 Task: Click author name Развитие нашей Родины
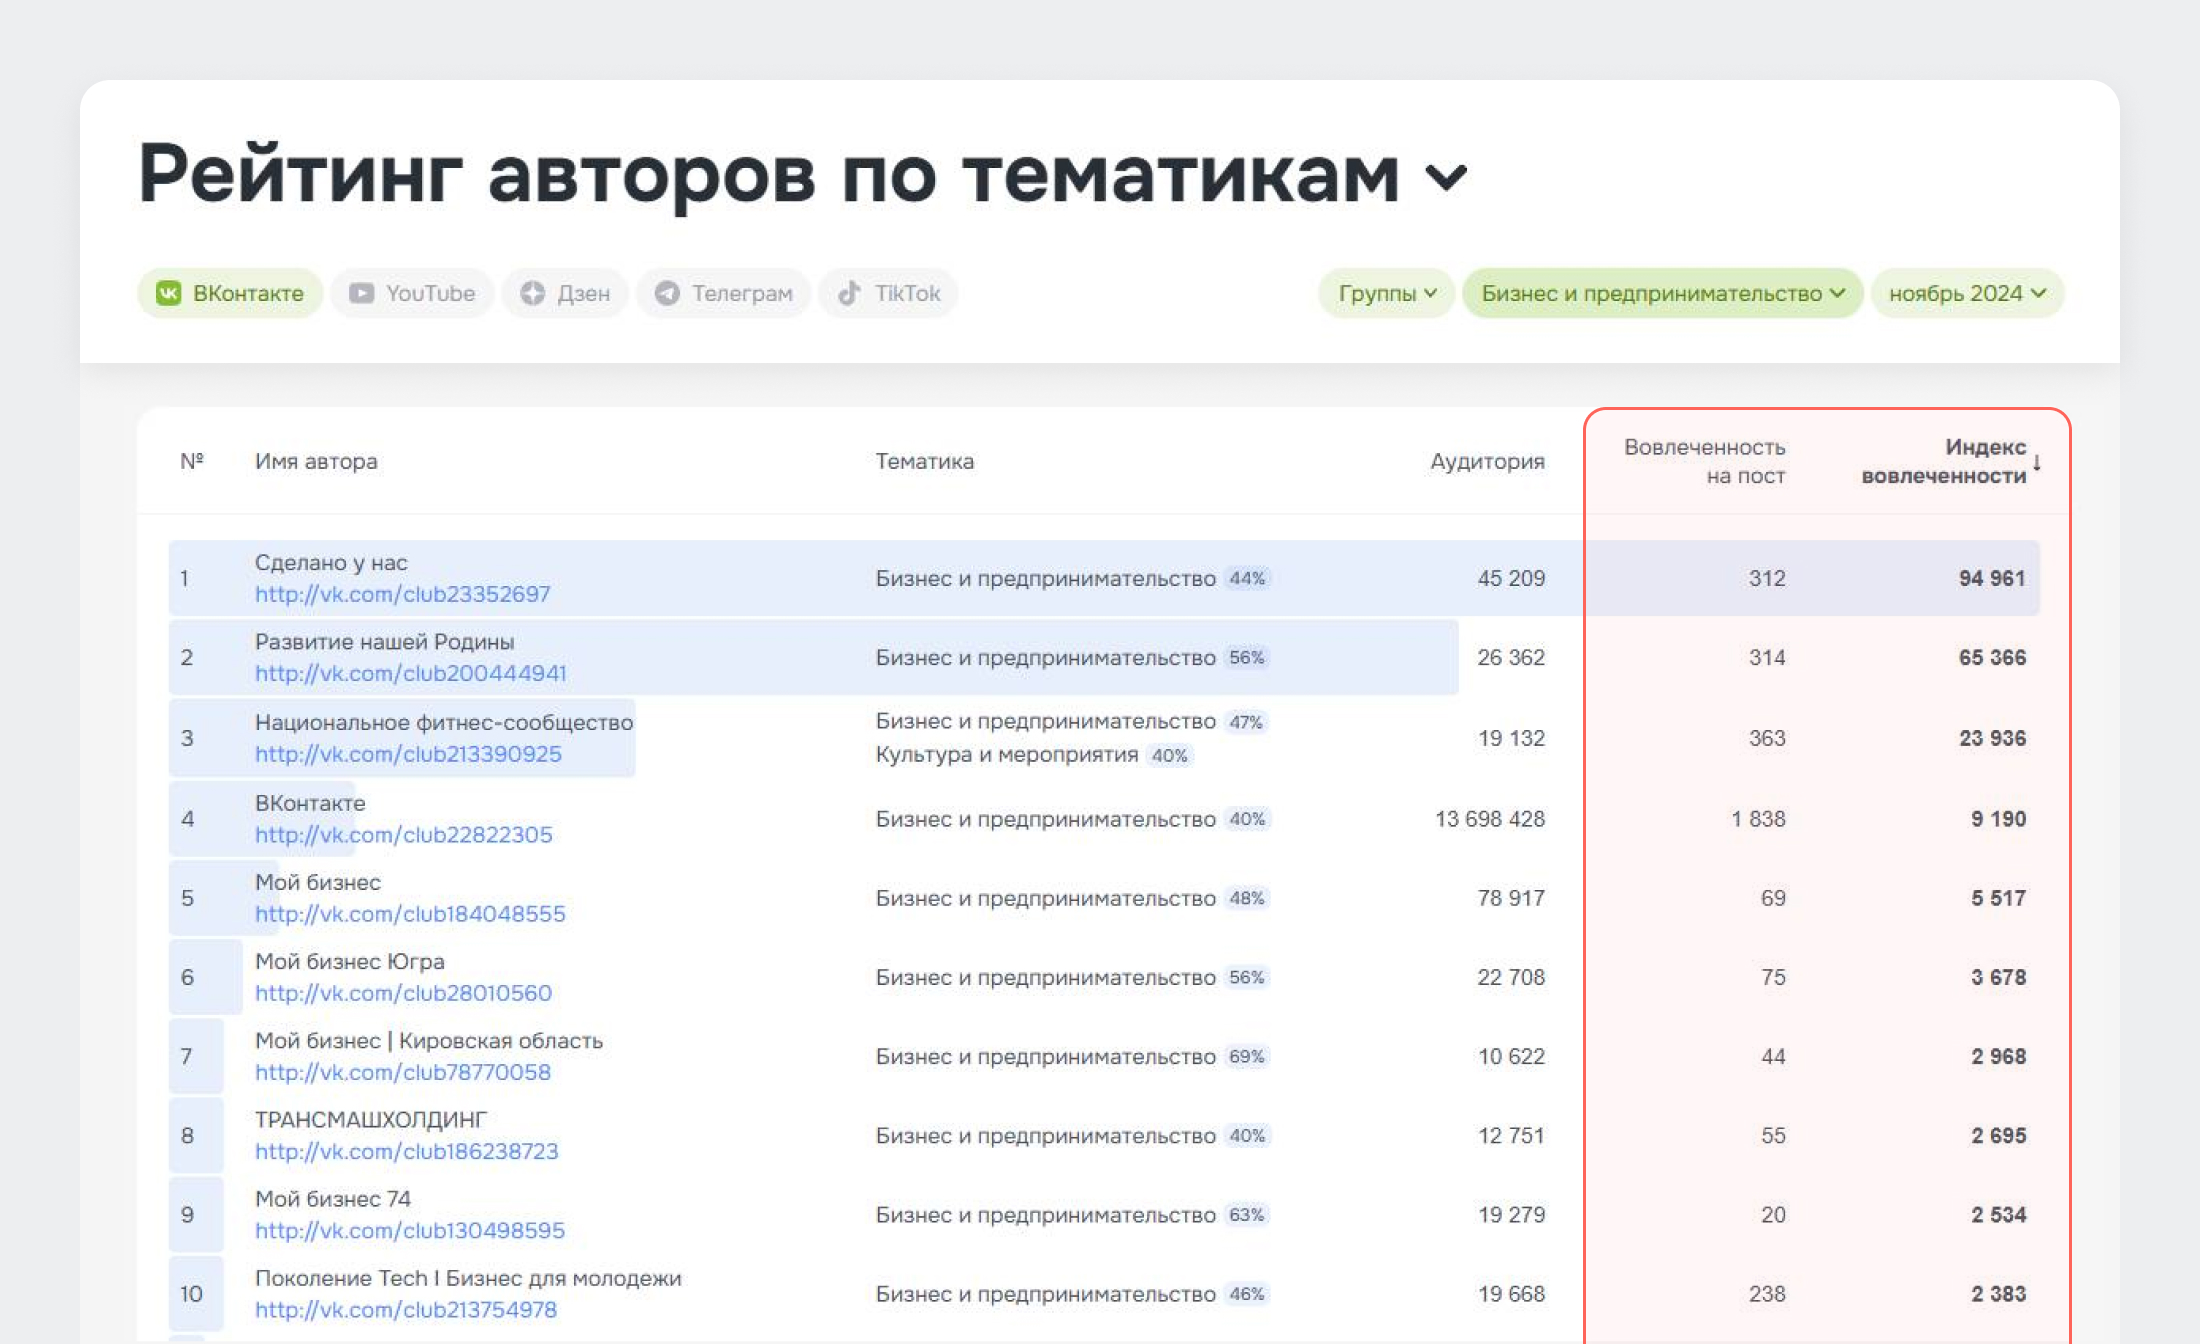(x=385, y=641)
